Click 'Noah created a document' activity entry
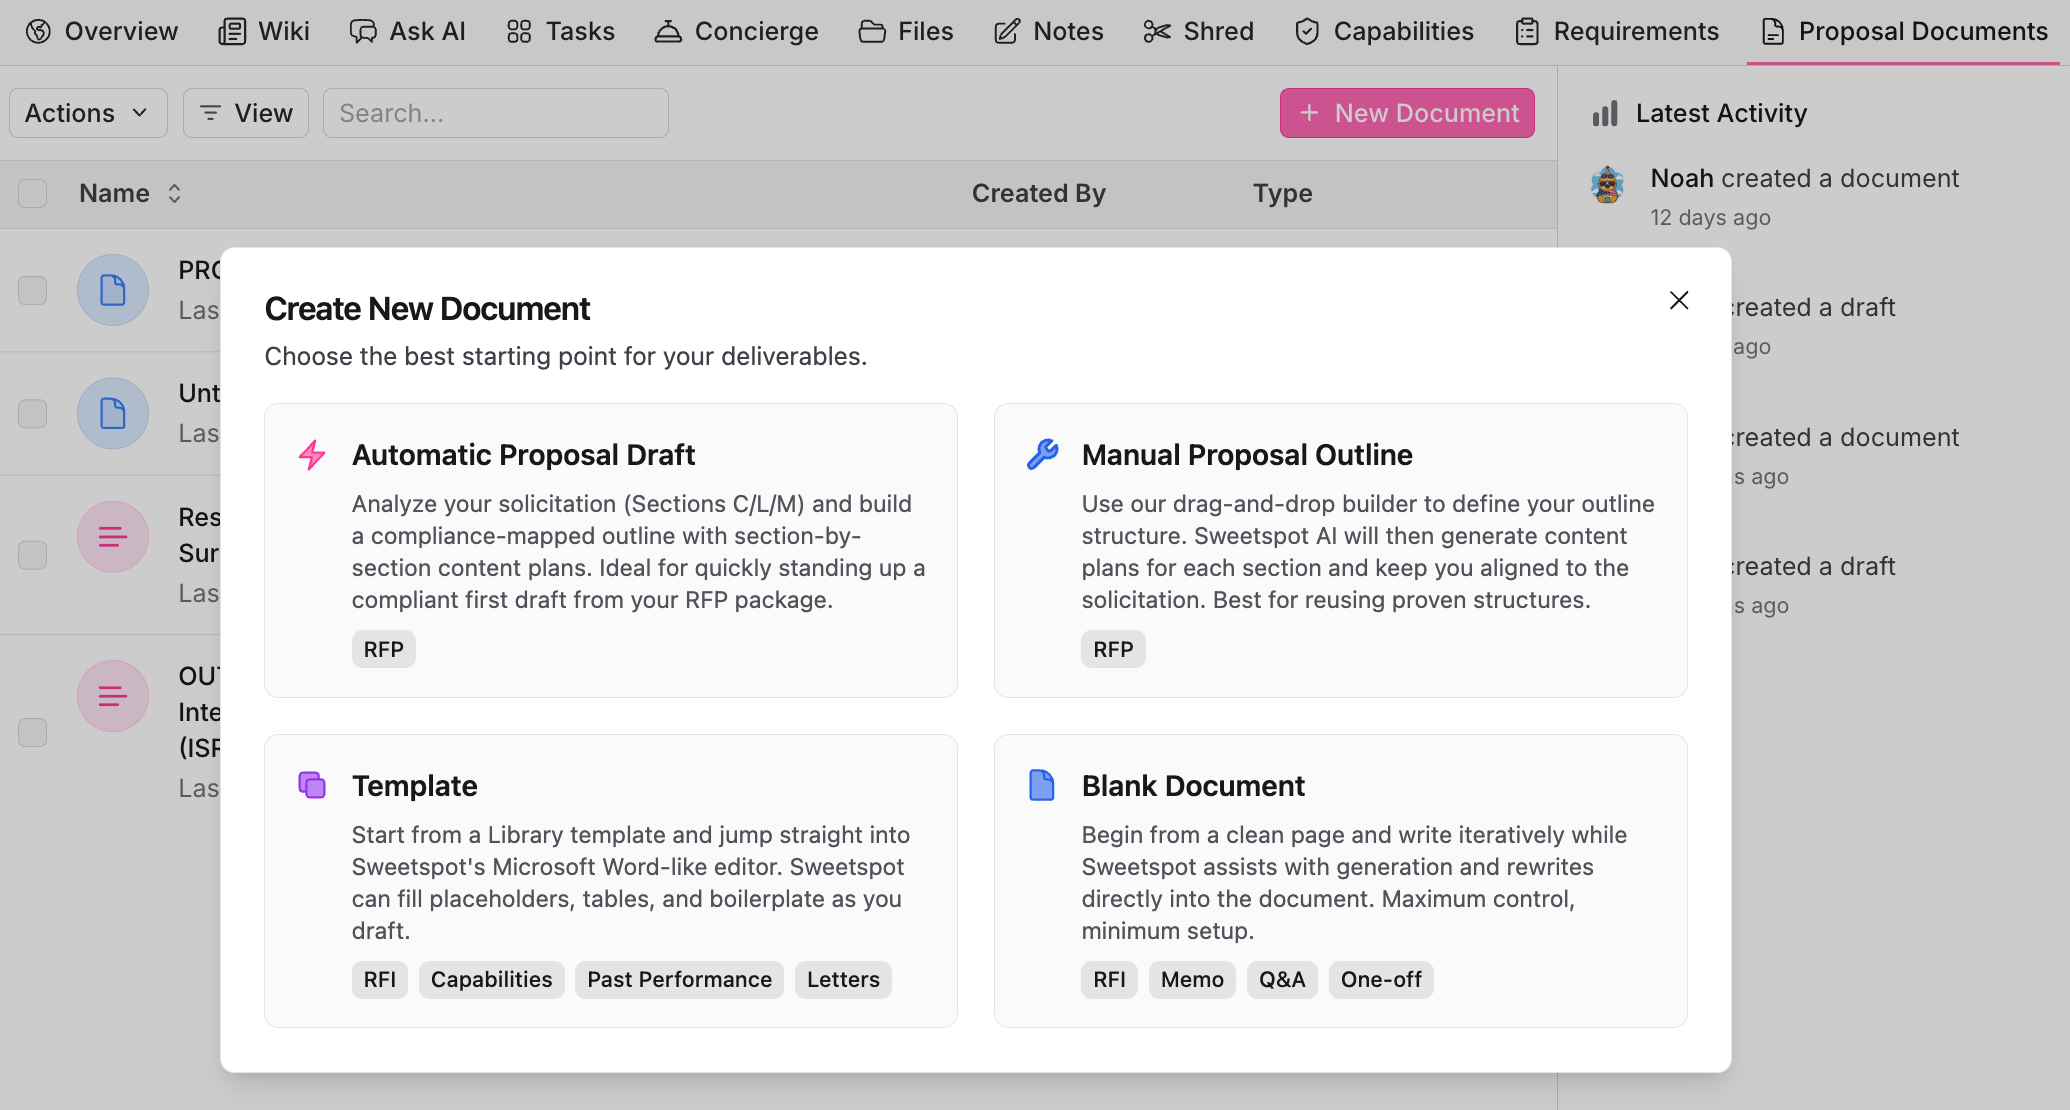The width and height of the screenshot is (2070, 1110). tap(1805, 178)
